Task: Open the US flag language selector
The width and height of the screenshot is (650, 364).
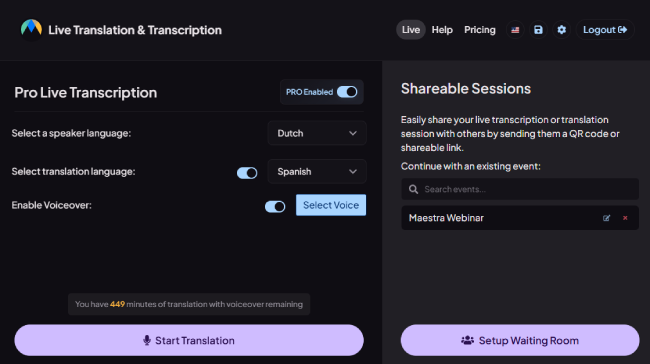Action: pos(515,30)
